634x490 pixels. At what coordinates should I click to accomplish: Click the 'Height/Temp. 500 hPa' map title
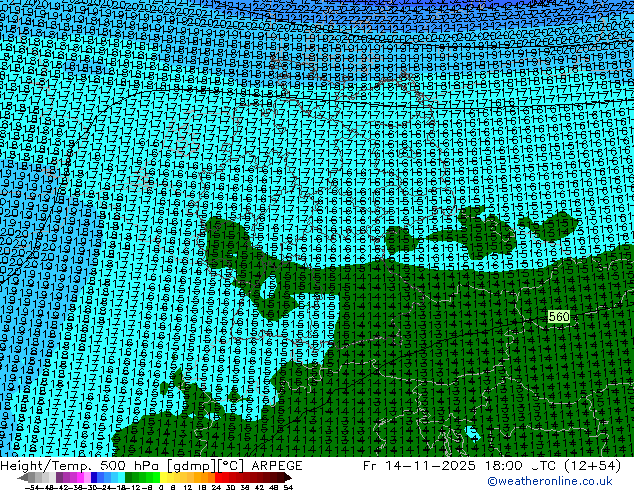[x=81, y=466]
